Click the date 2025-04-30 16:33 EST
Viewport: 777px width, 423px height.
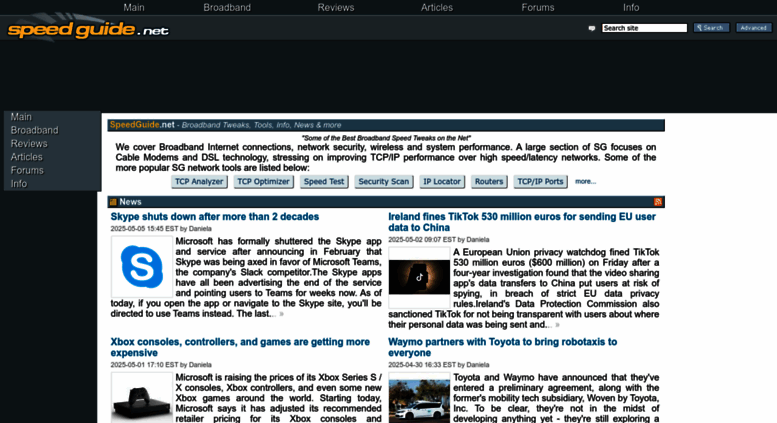pos(422,365)
